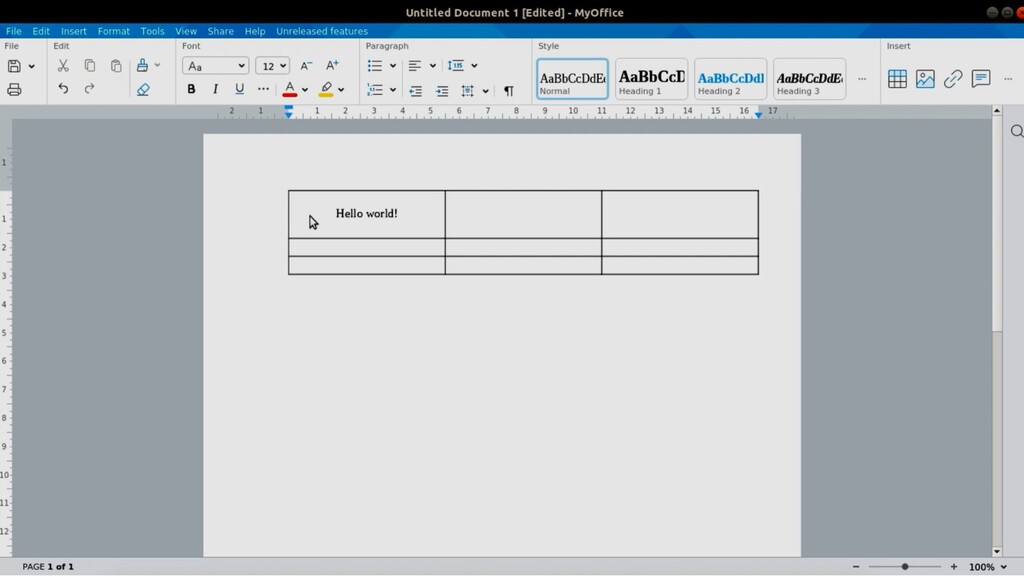Open the font family combo box

click(215, 66)
